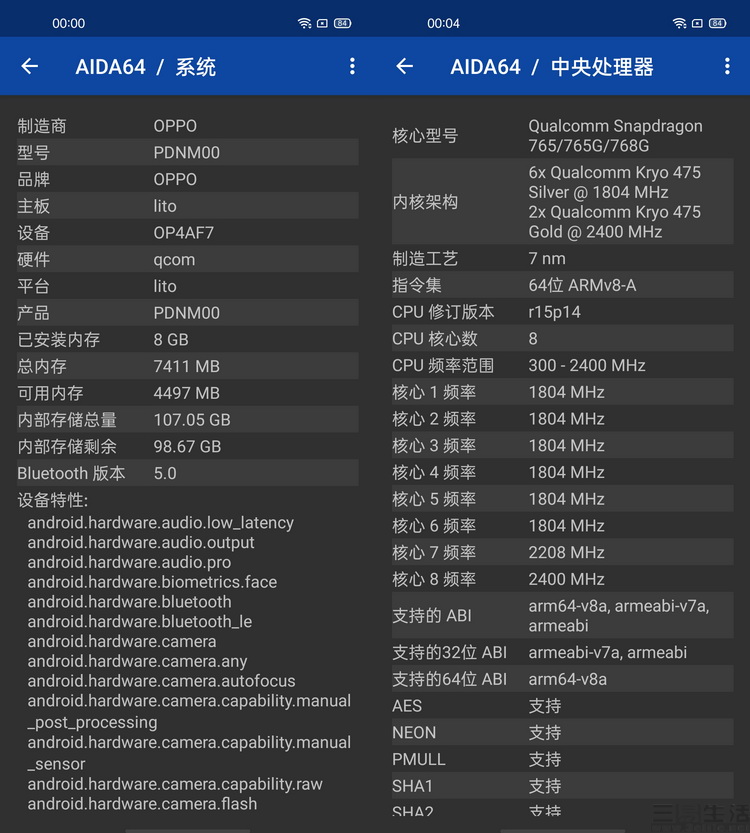The width and height of the screenshot is (750, 833).
Task: Select the 核心 1 频率 row
Action: click(562, 392)
